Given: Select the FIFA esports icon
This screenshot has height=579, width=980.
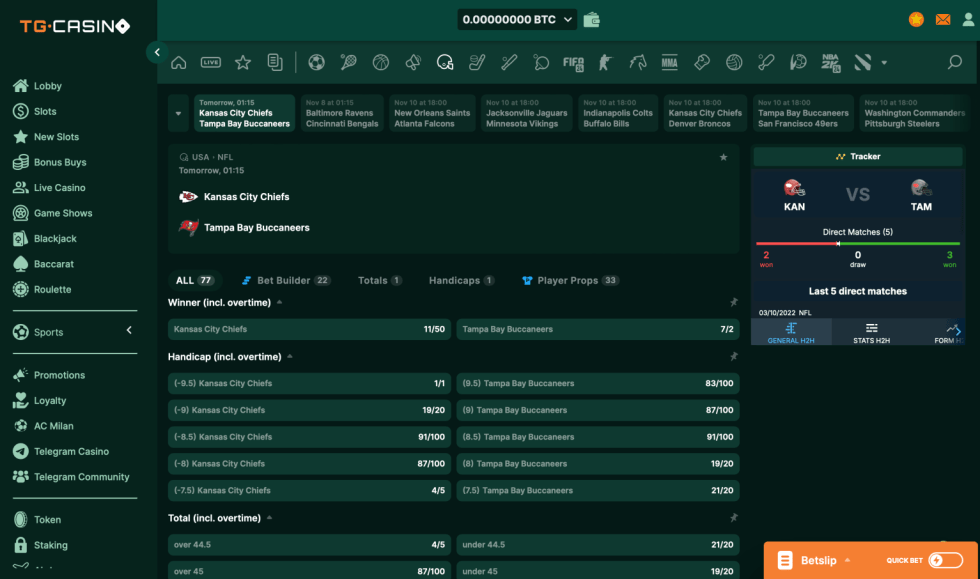Looking at the screenshot, I should point(573,62).
